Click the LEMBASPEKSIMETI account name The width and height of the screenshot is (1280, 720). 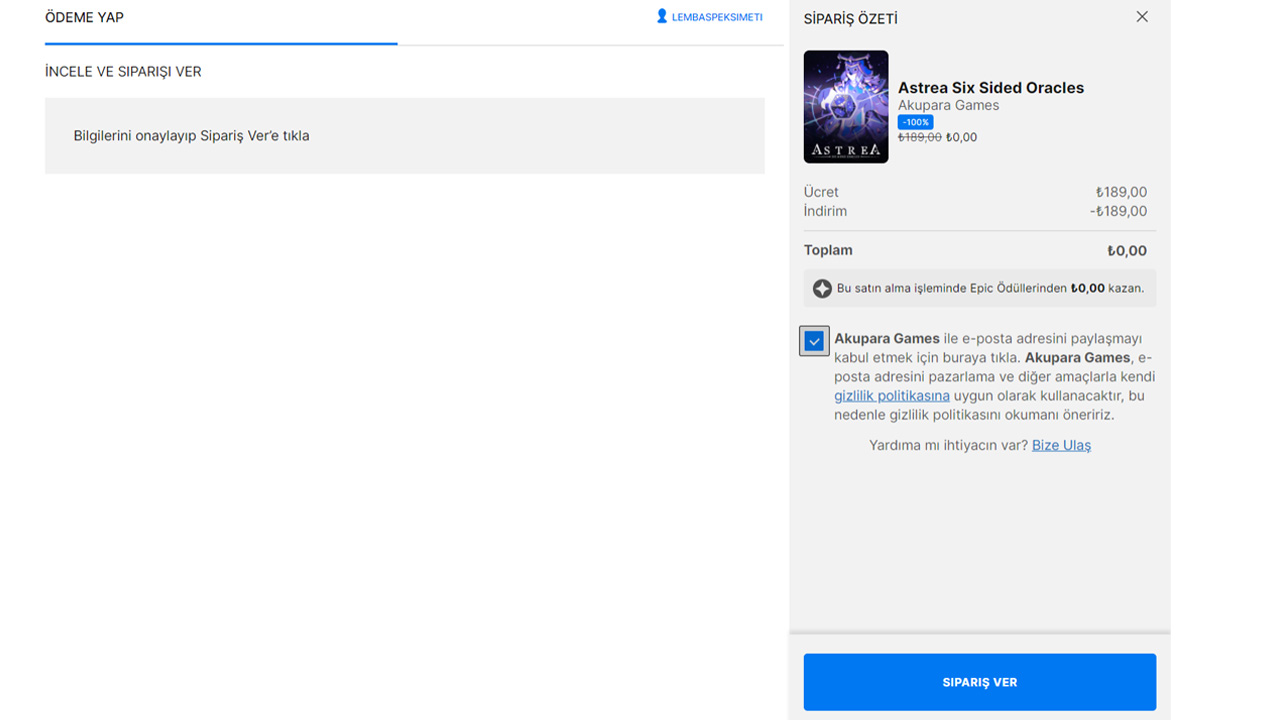(717, 18)
